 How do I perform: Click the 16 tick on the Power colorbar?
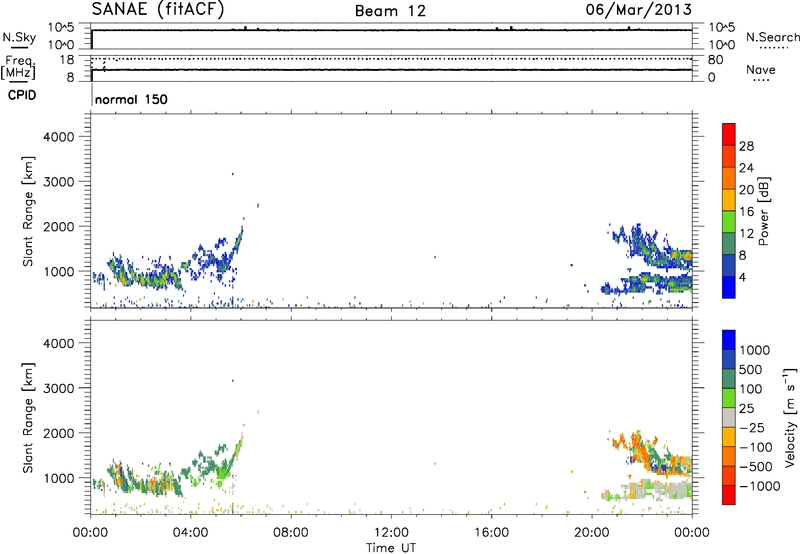click(x=746, y=212)
